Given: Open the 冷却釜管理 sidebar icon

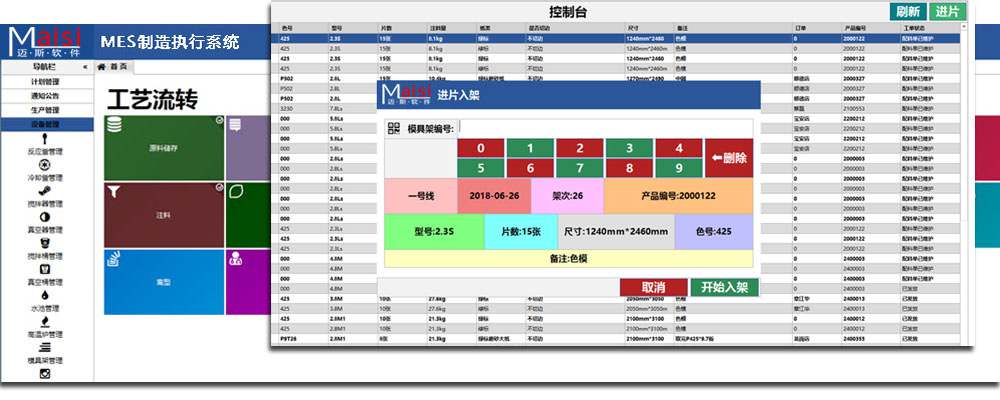Looking at the screenshot, I should coord(45,165).
